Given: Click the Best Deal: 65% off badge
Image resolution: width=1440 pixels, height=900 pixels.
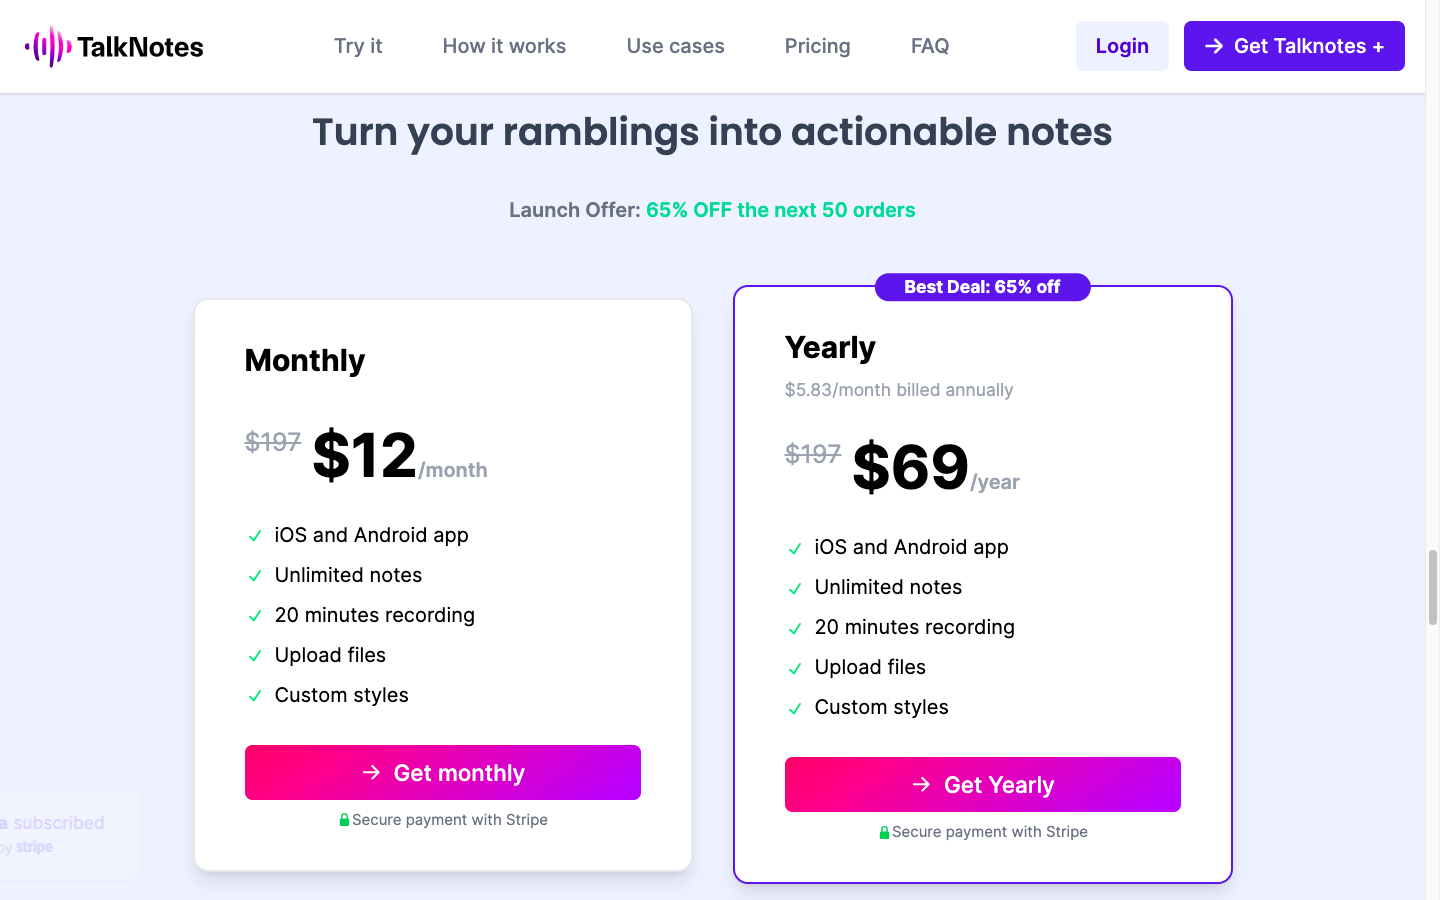Looking at the screenshot, I should (x=982, y=287).
